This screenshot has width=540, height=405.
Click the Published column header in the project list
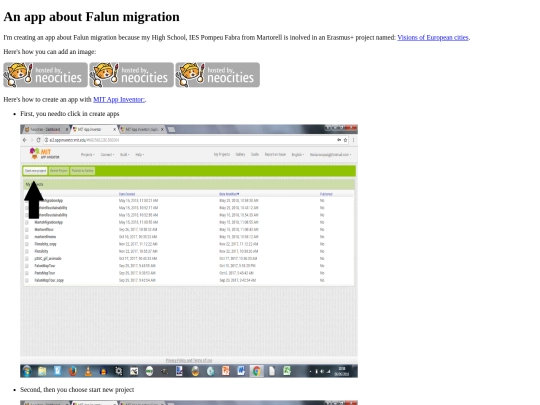(x=326, y=194)
